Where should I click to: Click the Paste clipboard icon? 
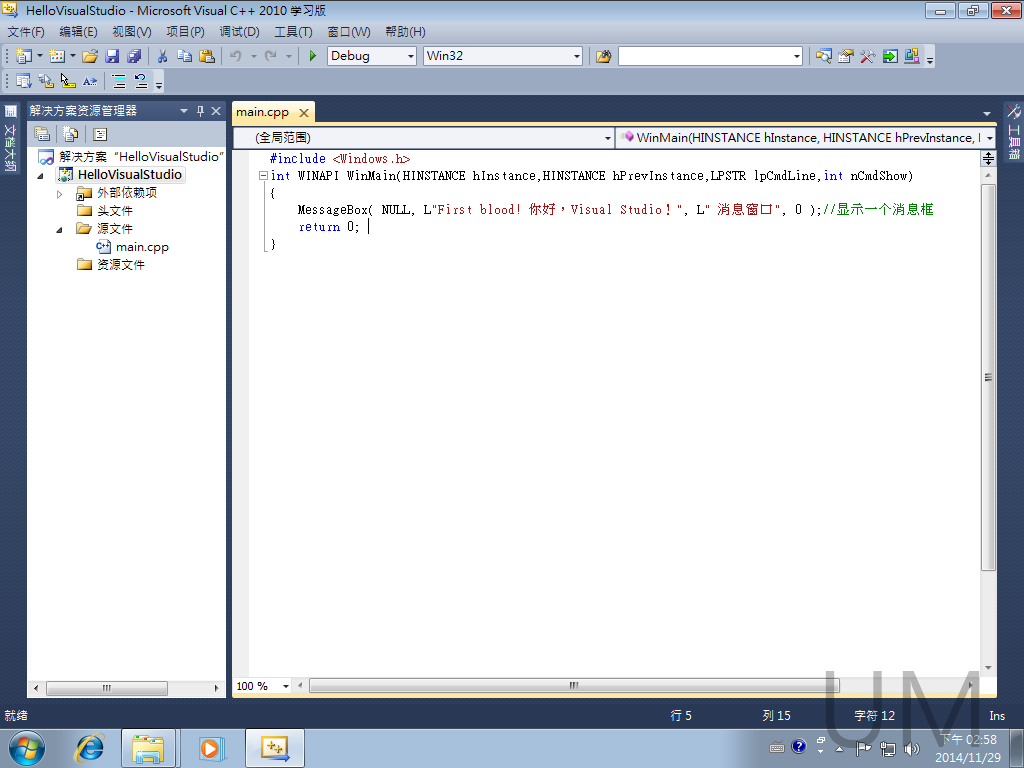(x=207, y=56)
